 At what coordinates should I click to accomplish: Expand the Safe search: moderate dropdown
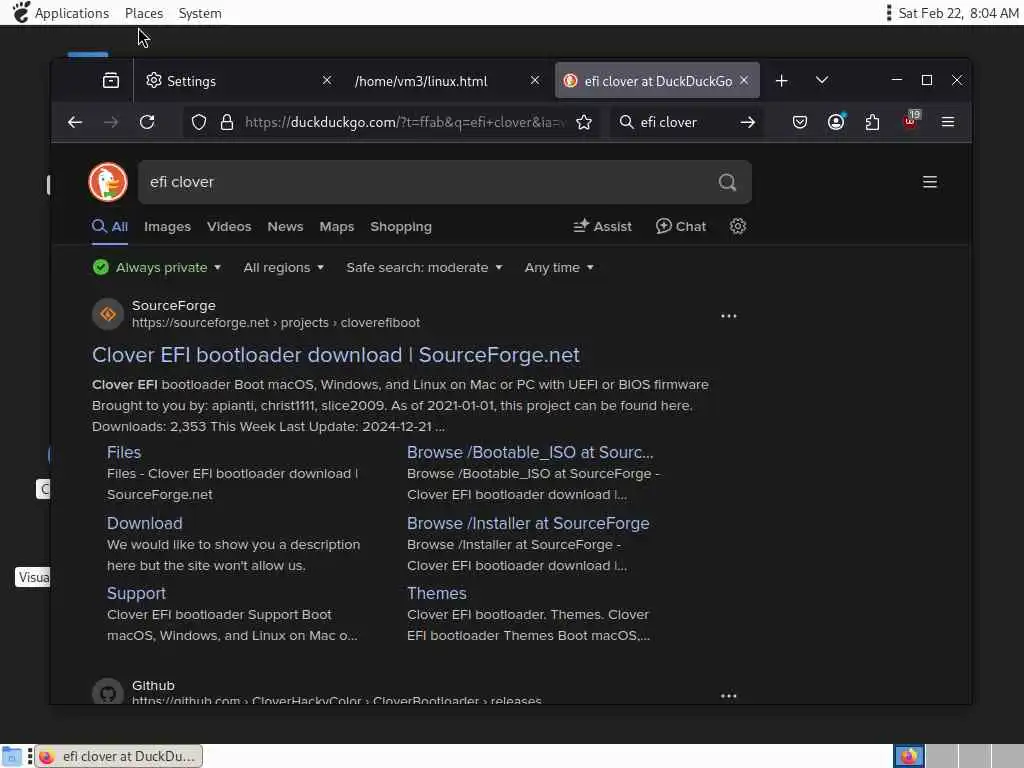[424, 268]
